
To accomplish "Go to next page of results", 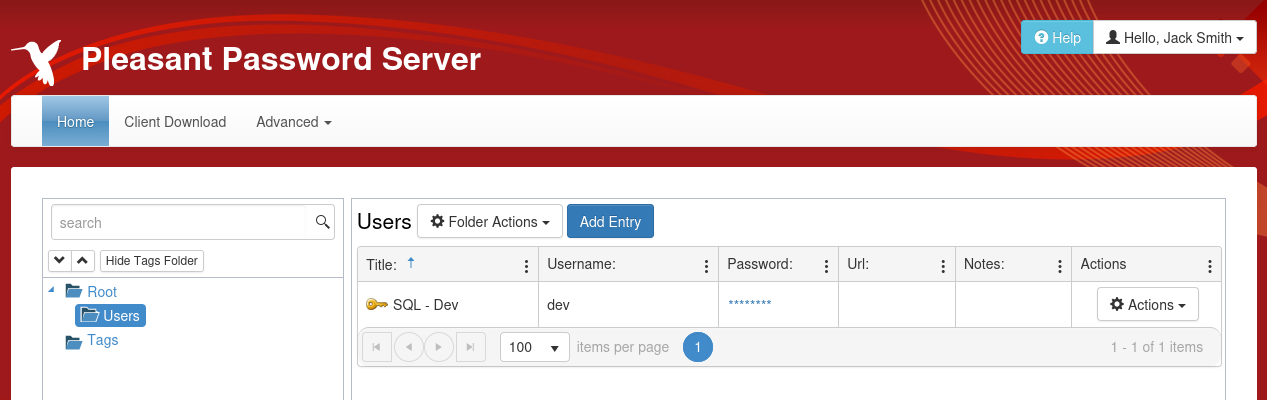I will click(x=439, y=347).
